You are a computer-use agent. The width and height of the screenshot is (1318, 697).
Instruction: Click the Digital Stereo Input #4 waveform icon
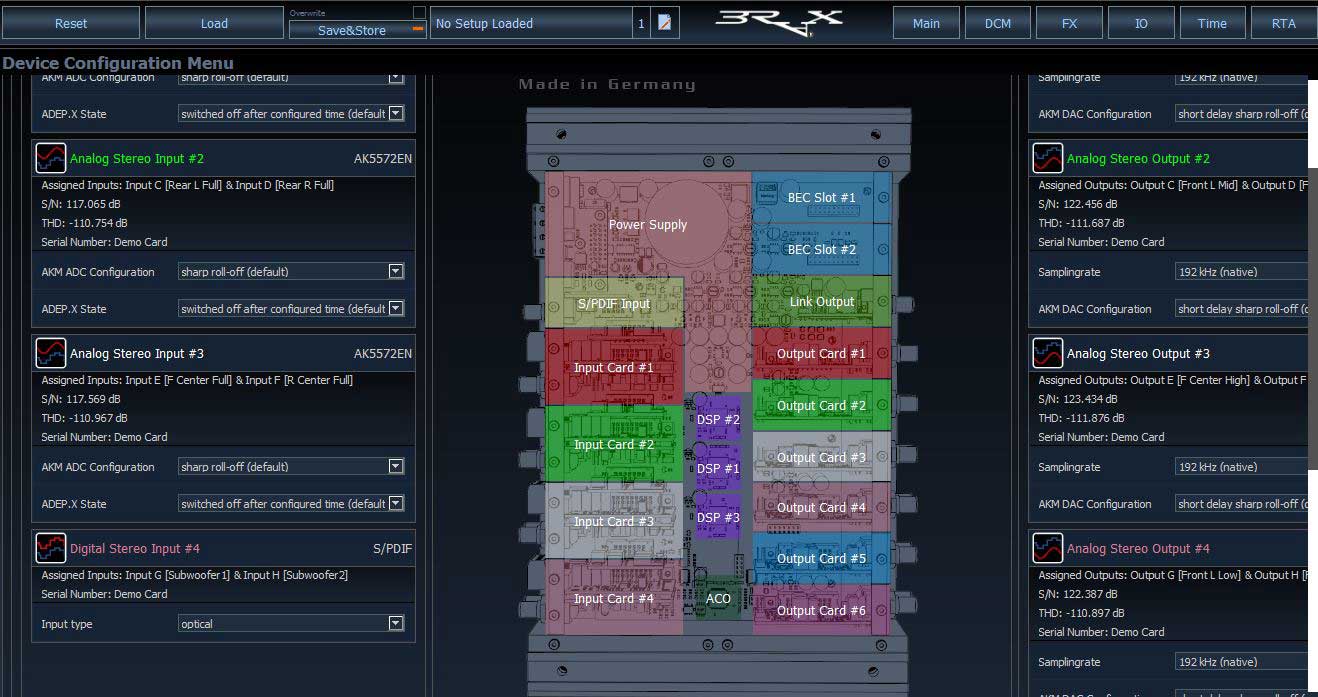pyautogui.click(x=51, y=548)
